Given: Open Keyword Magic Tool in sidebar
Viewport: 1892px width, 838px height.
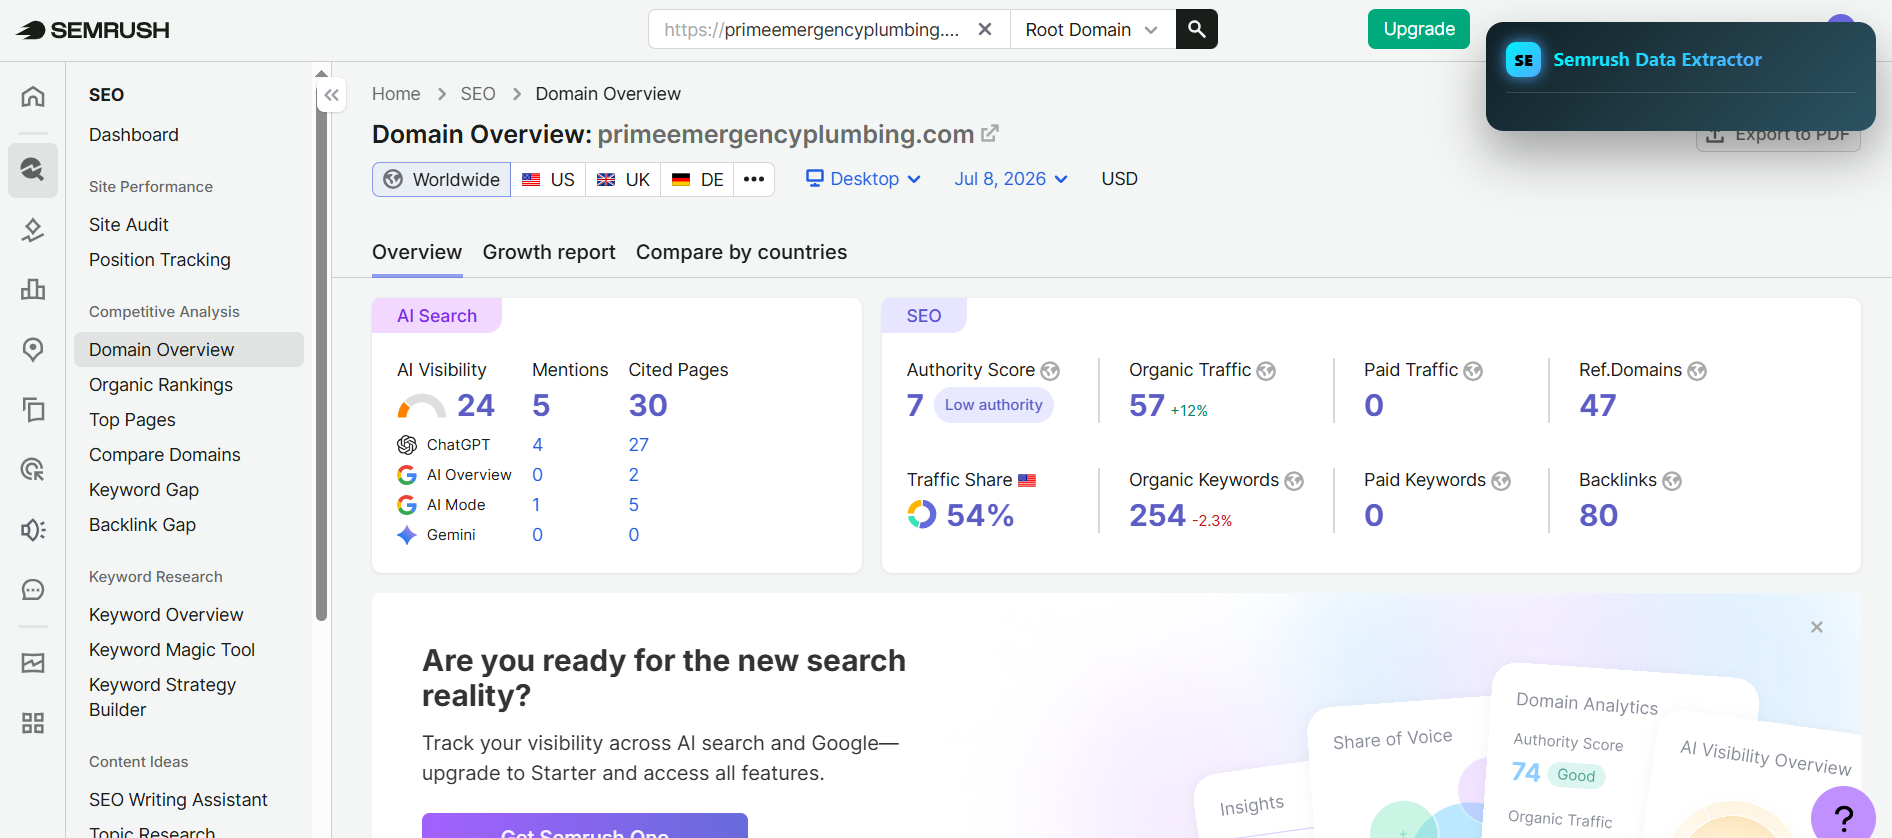Looking at the screenshot, I should (x=172, y=650).
